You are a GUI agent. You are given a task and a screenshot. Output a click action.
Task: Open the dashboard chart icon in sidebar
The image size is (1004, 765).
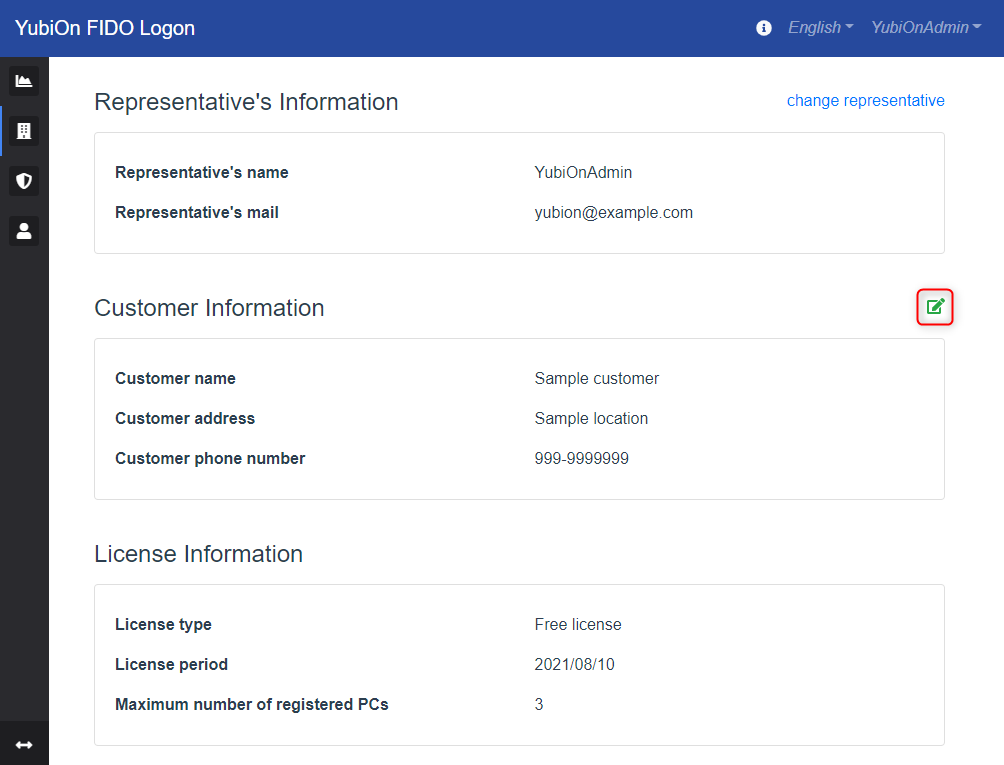pos(24,81)
